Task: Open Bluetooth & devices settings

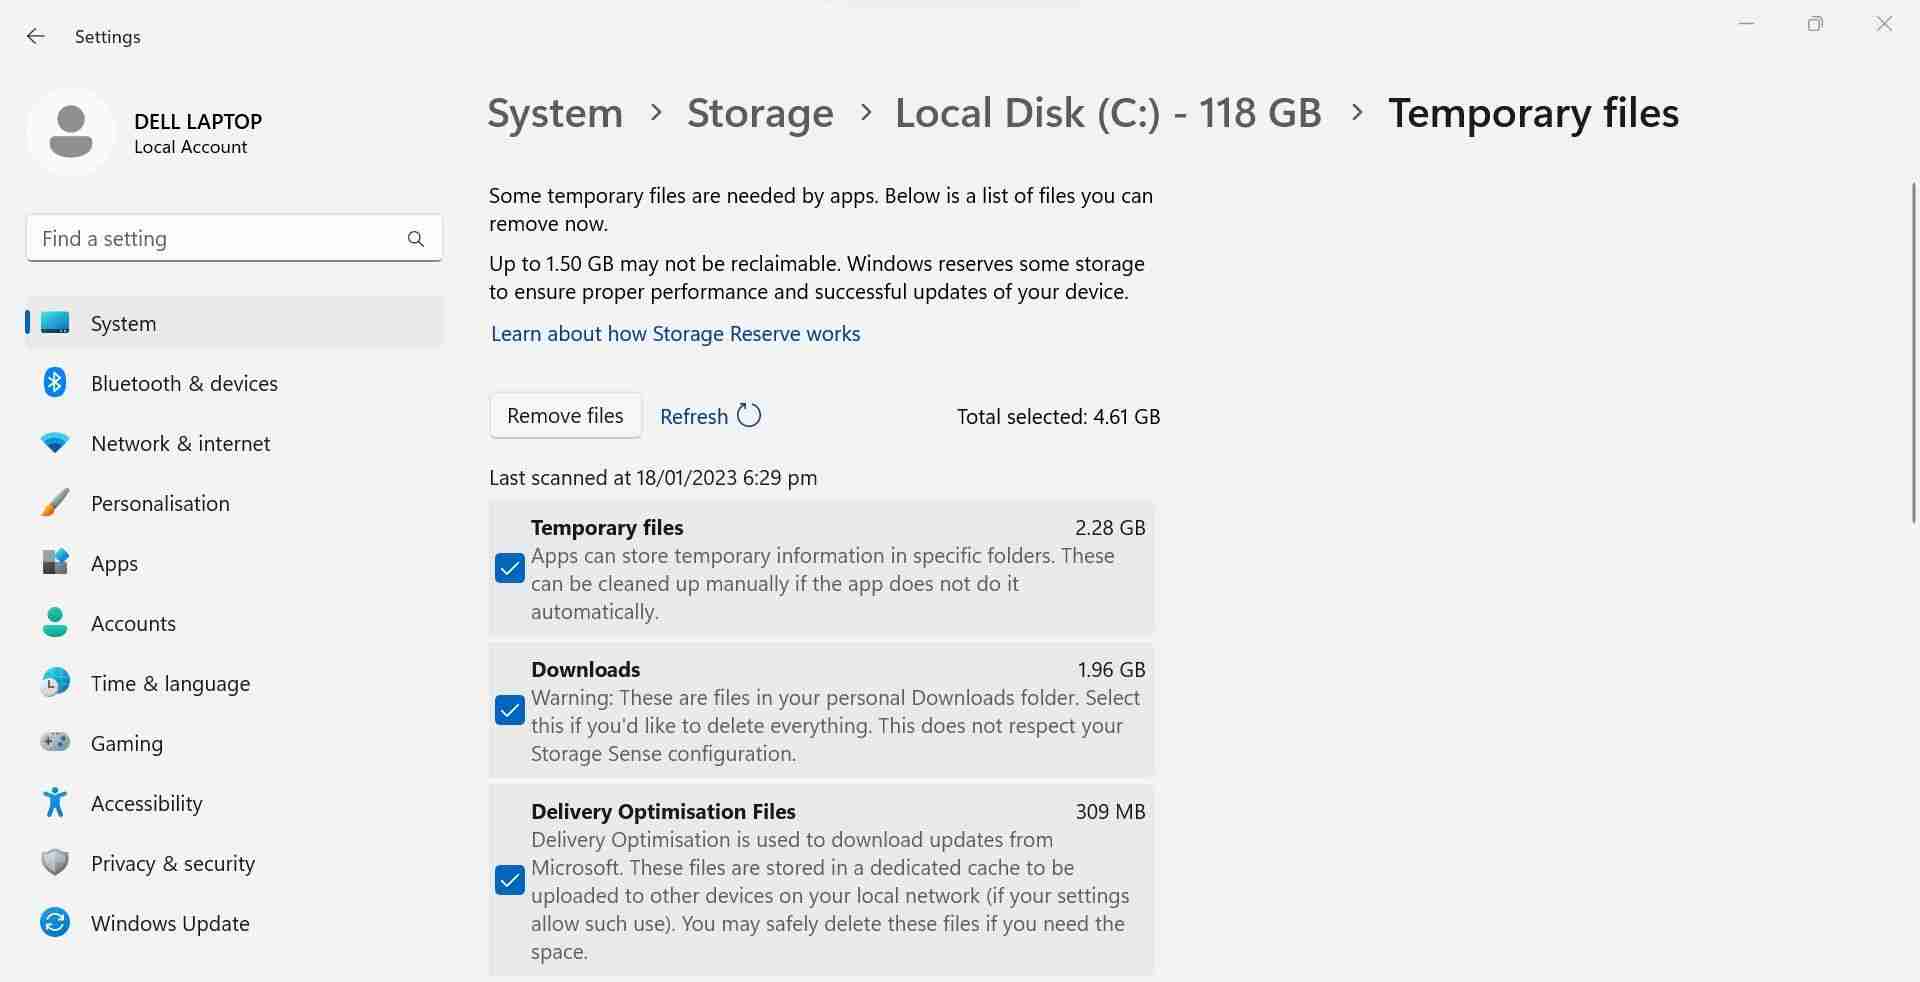Action: (x=184, y=383)
